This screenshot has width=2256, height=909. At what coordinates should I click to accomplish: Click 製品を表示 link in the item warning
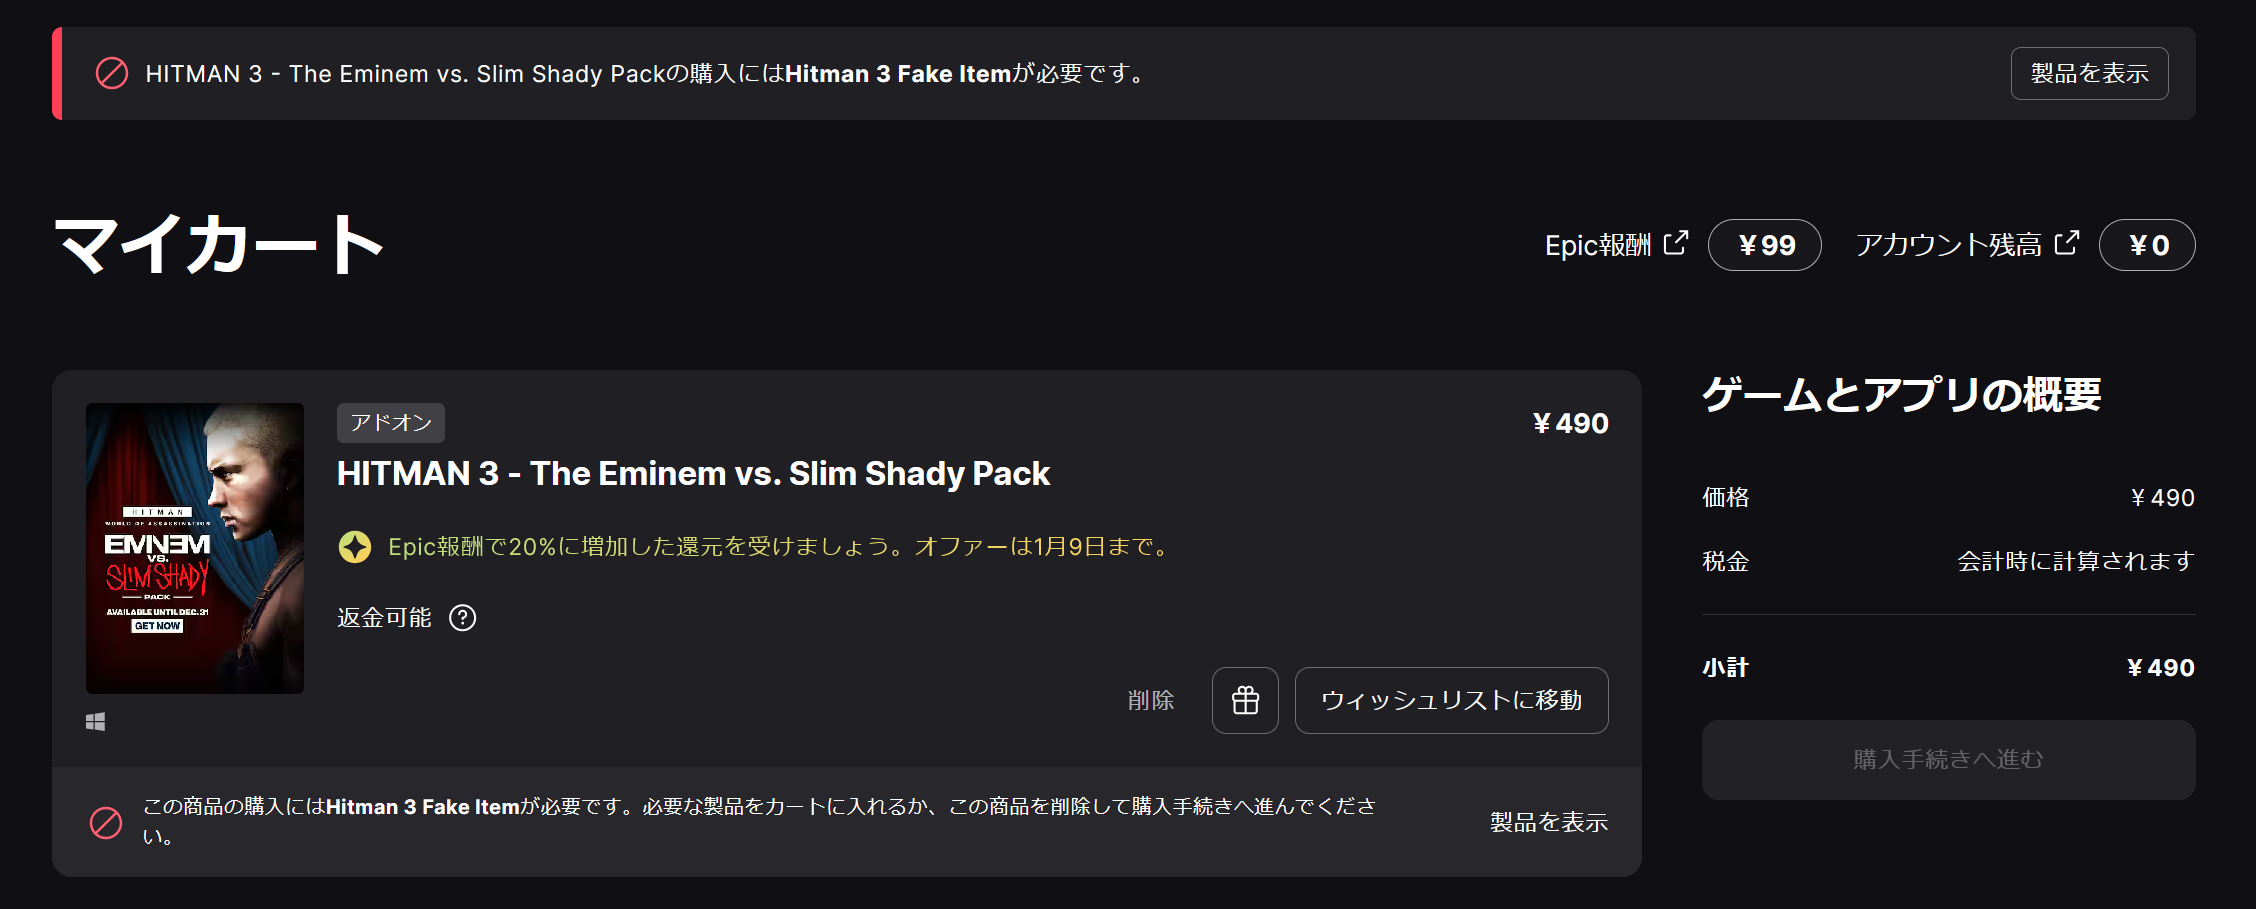(1549, 822)
